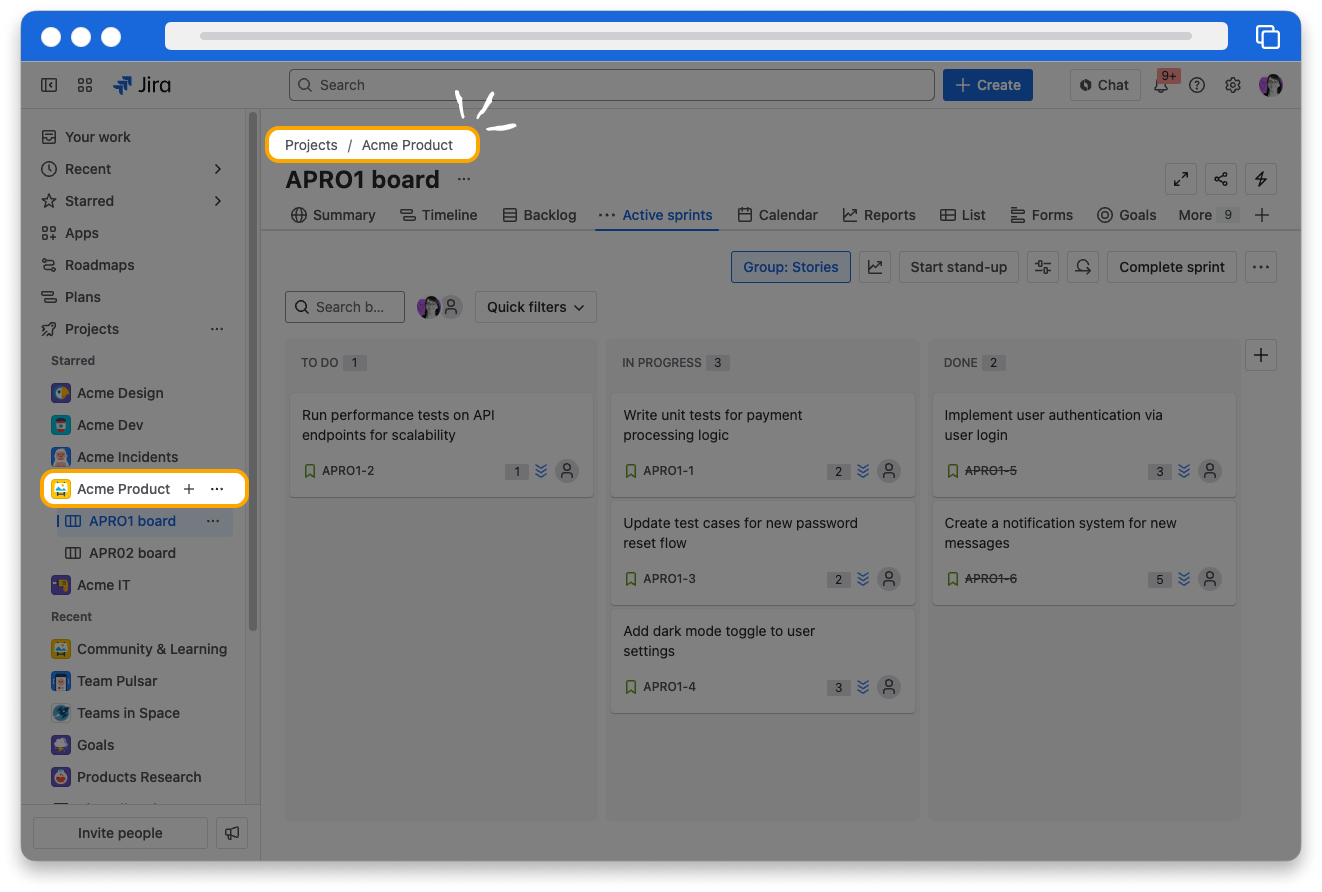Click Start stand-up button
The image size is (1322, 892).
click(959, 267)
